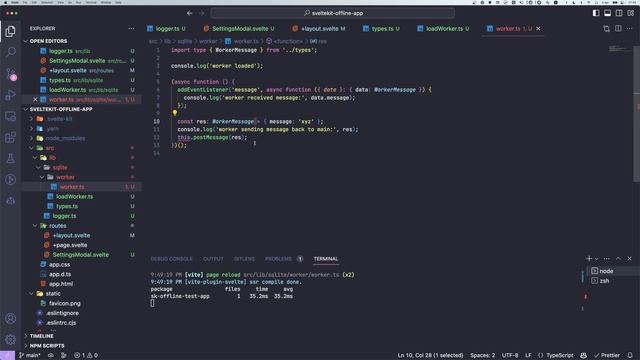Open the Problems panel tab

(279, 259)
